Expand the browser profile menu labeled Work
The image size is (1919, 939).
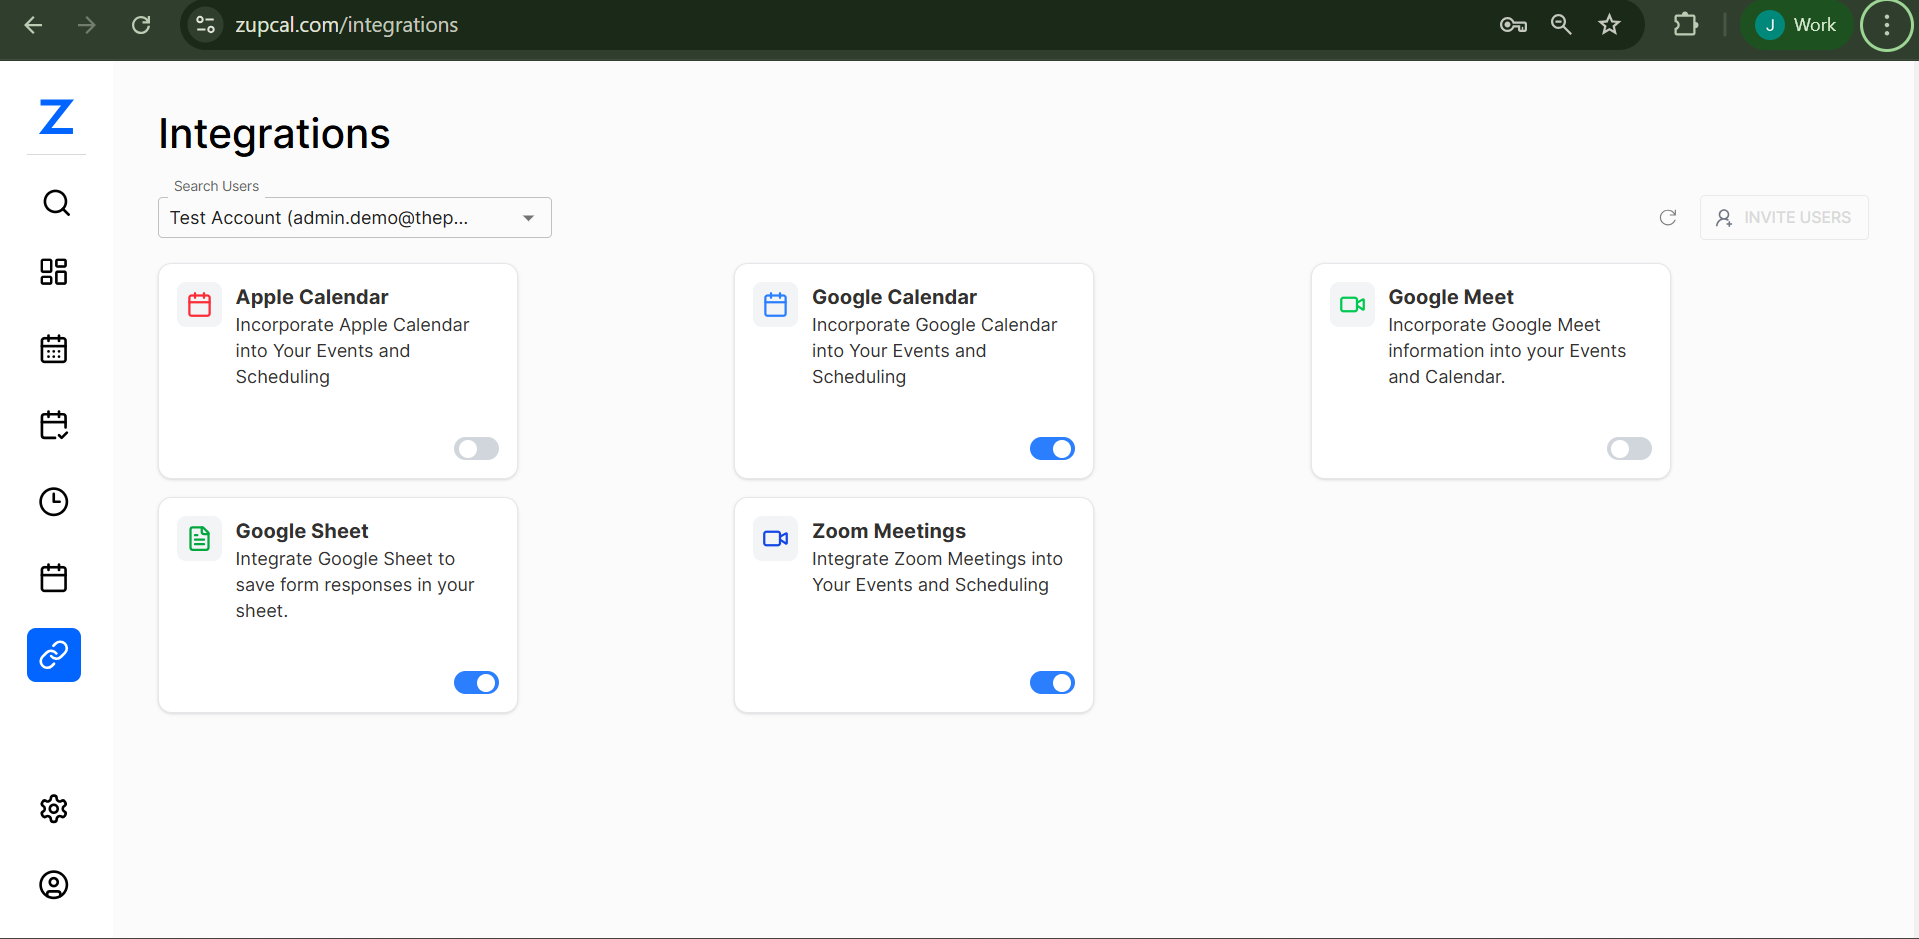point(1796,24)
